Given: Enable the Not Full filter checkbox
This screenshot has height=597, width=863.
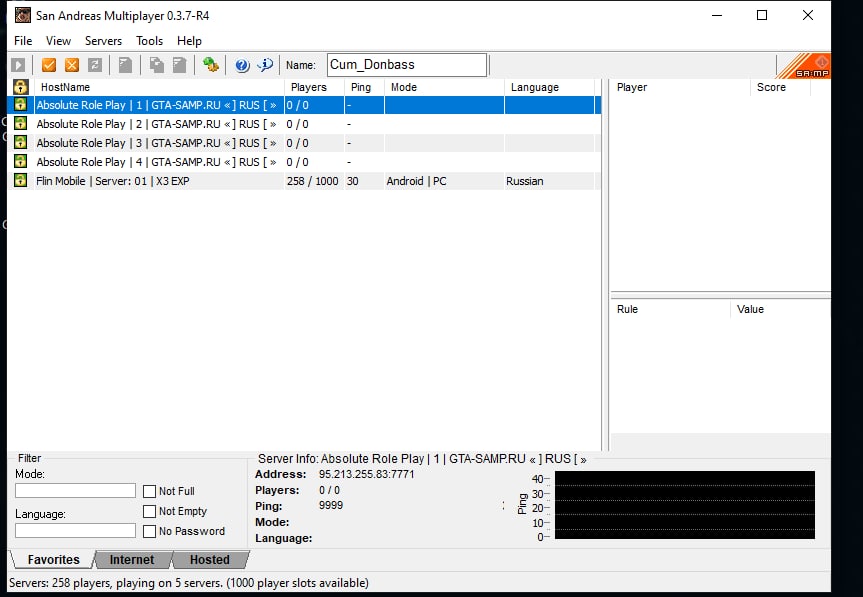Looking at the screenshot, I should coord(149,491).
